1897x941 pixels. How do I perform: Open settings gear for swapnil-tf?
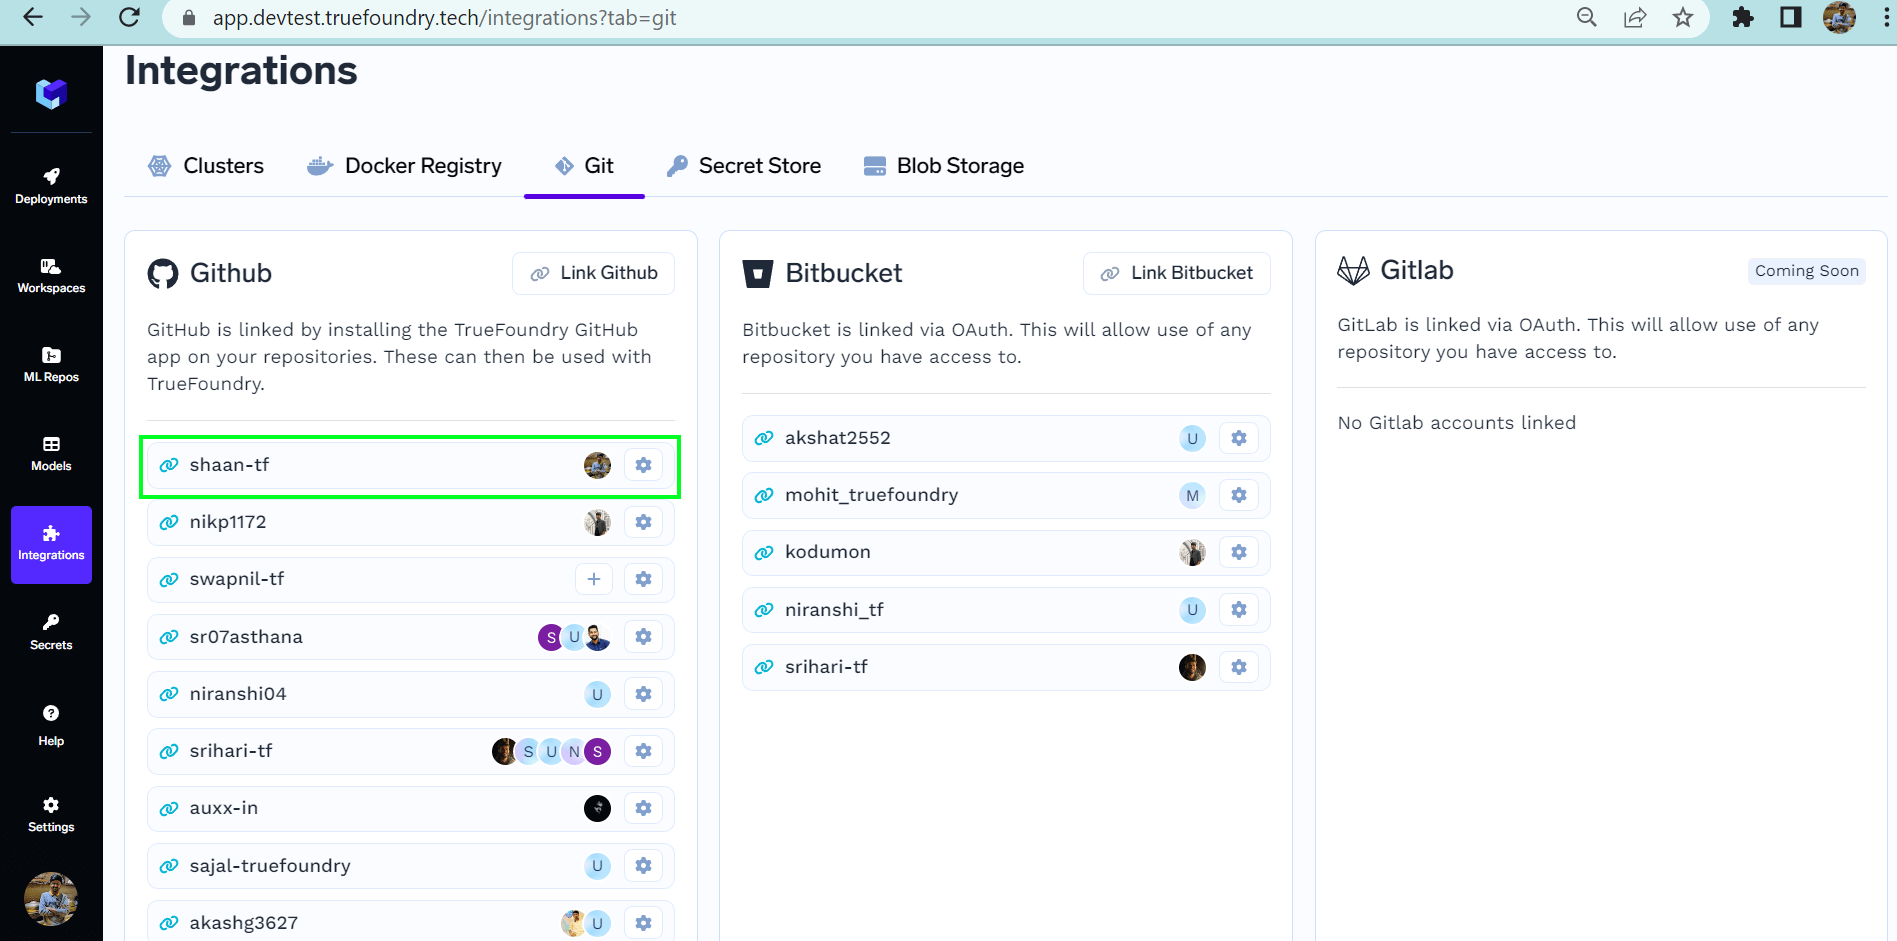[643, 579]
